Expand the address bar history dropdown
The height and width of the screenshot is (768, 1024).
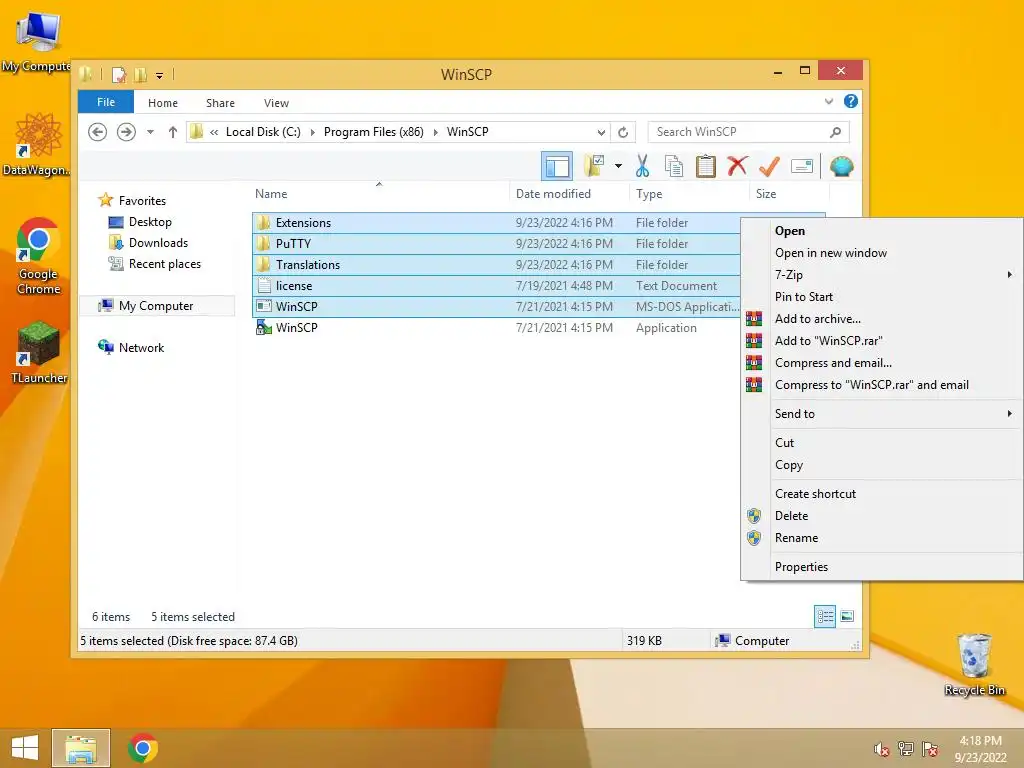pyautogui.click(x=601, y=133)
